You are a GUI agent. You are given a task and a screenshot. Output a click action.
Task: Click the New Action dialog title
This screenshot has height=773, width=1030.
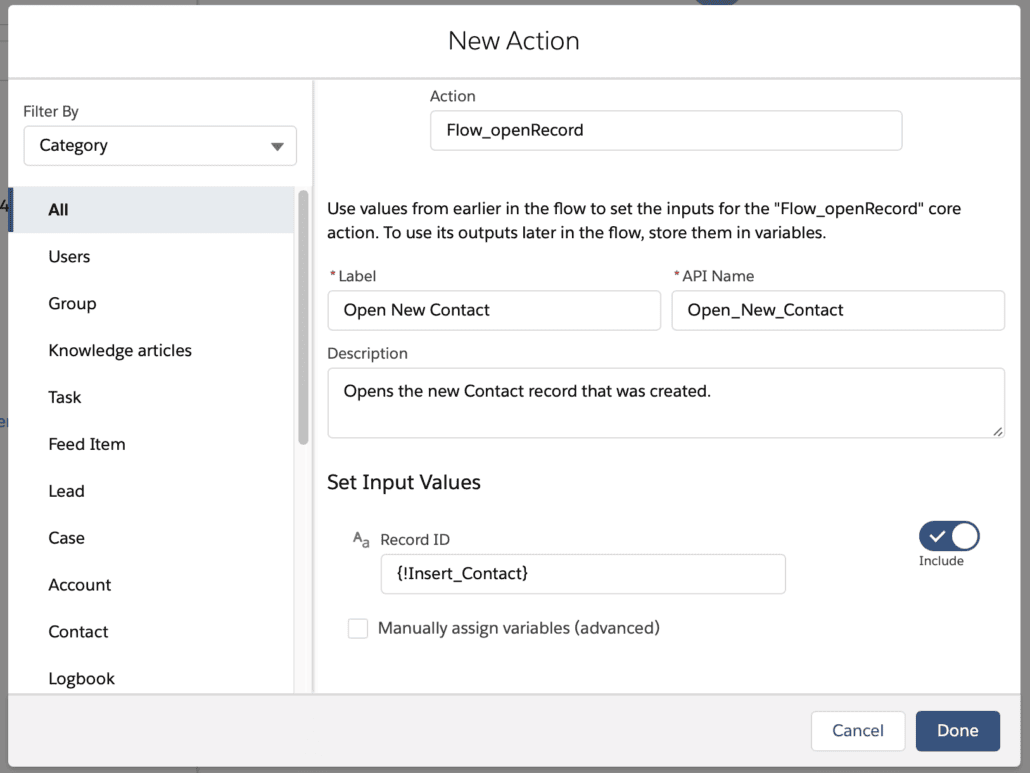514,41
